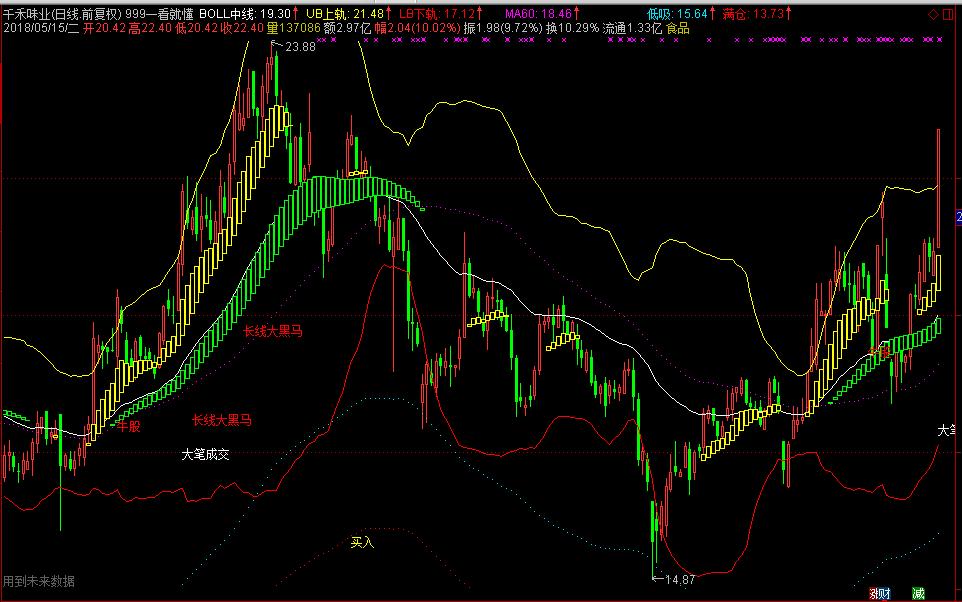Click the red square window icon at top right
The image size is (962, 602).
(950, 14)
